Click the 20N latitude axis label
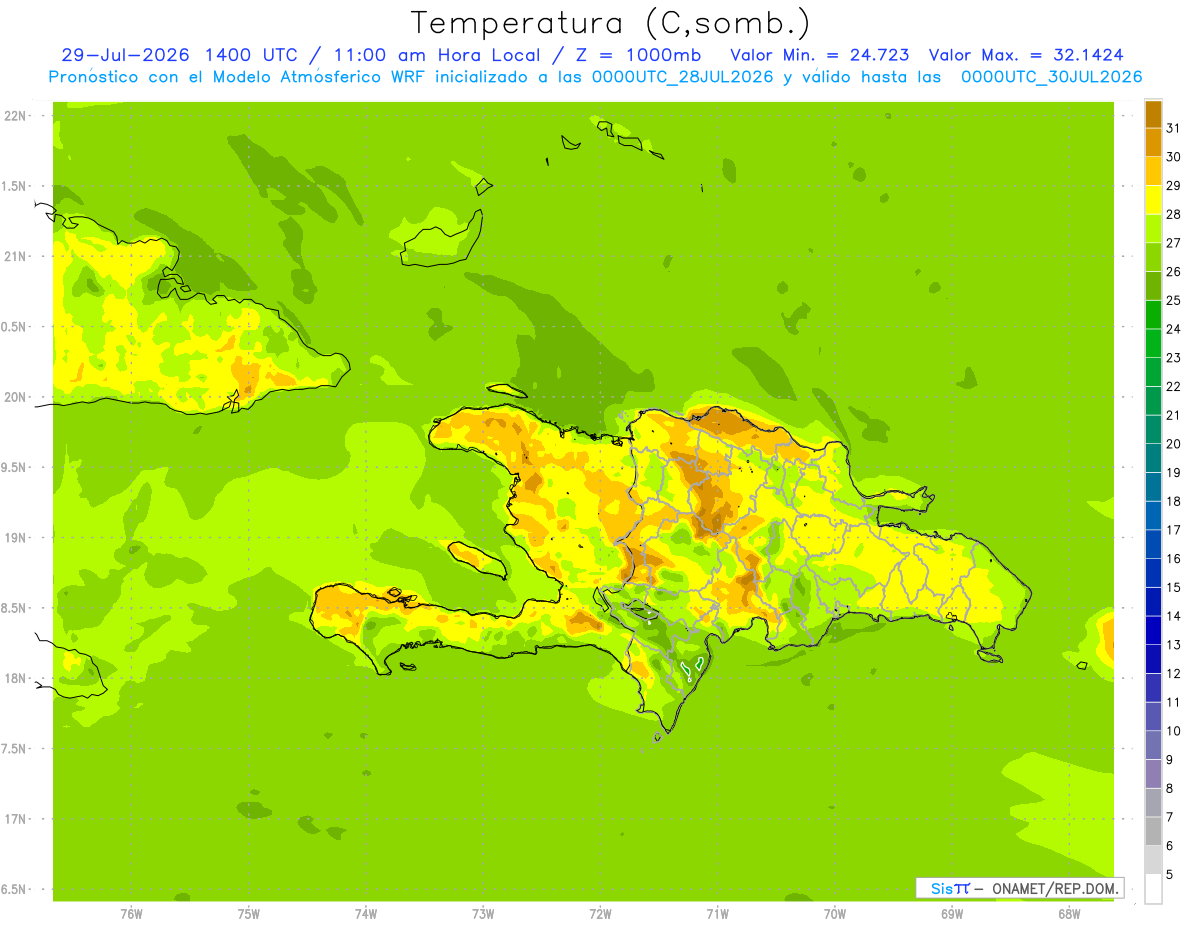1200x927 pixels. (x=14, y=398)
